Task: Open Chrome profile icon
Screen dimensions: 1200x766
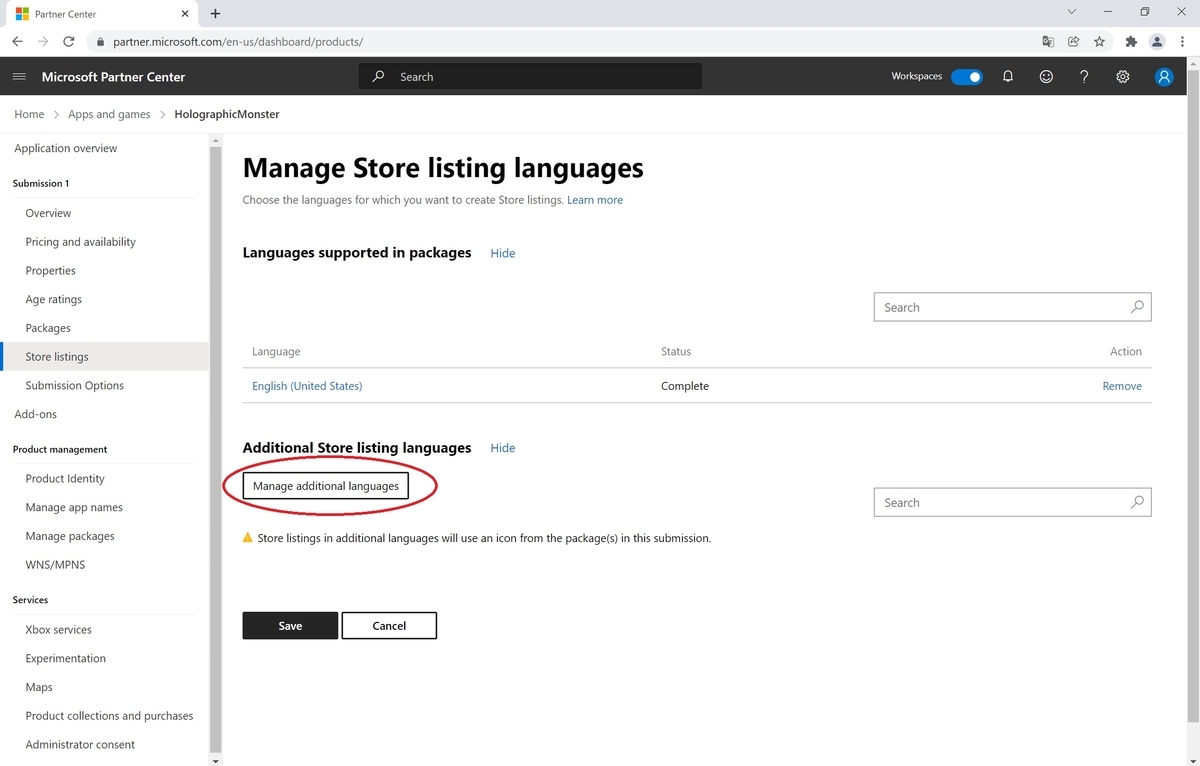Action: click(1157, 42)
